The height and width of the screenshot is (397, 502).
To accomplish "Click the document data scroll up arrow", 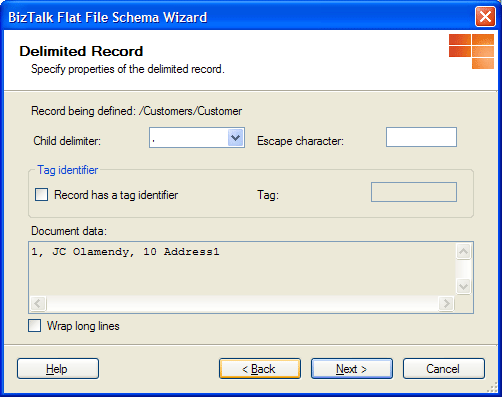I will (x=463, y=251).
